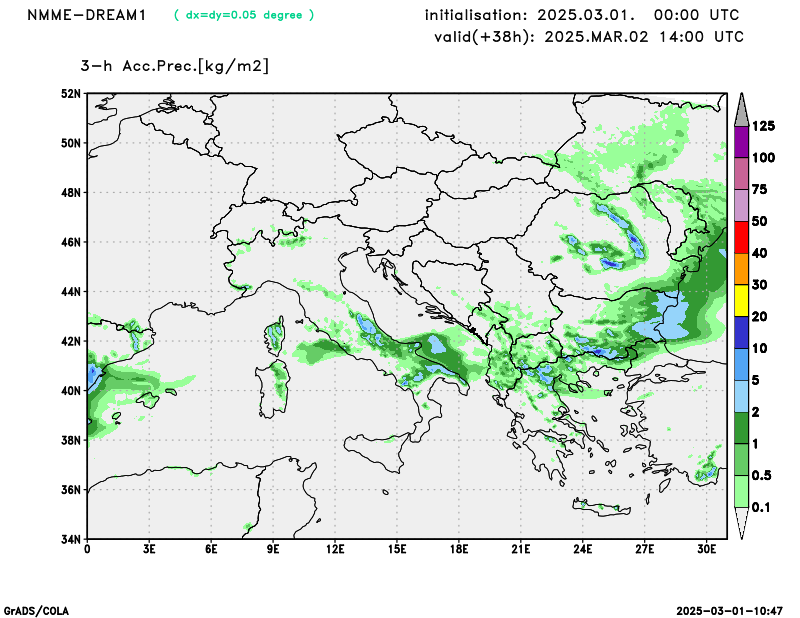The height and width of the screenshot is (618, 800).
Task: Click the 52N latitude label
Action: tap(71, 94)
